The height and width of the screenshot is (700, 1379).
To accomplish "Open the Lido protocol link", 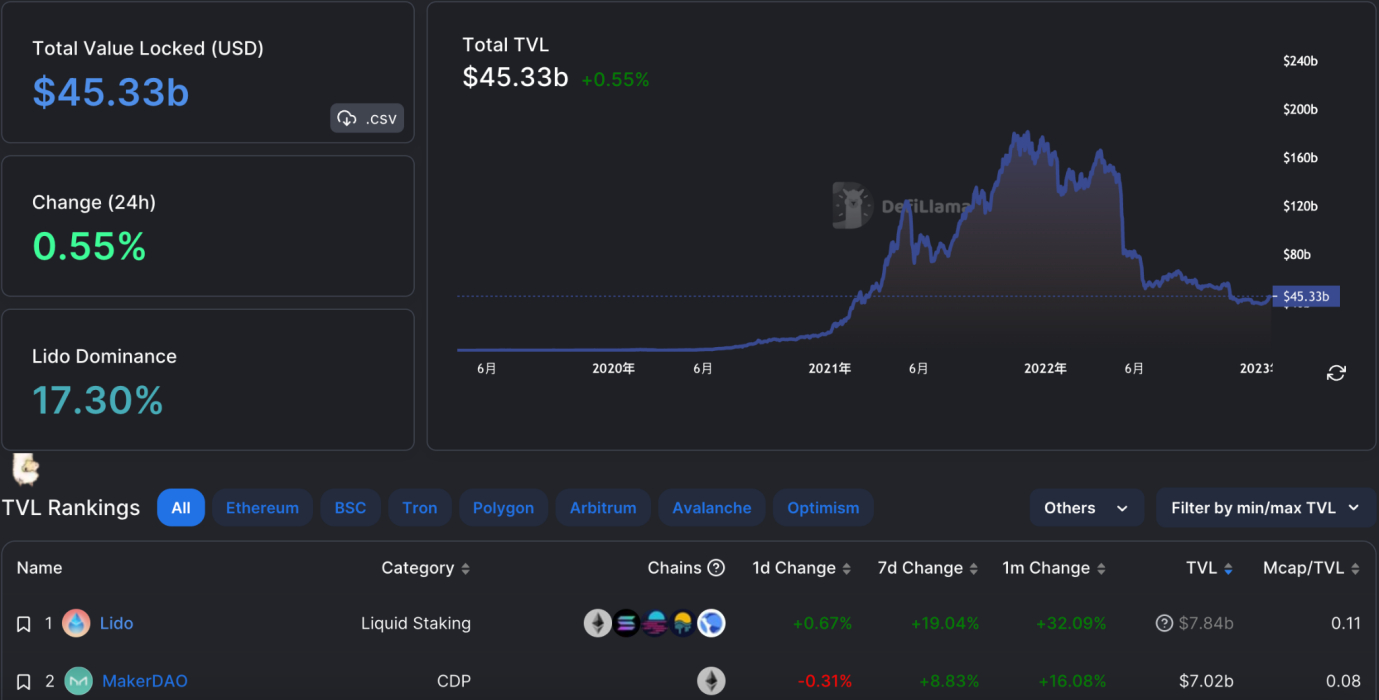I will point(116,623).
